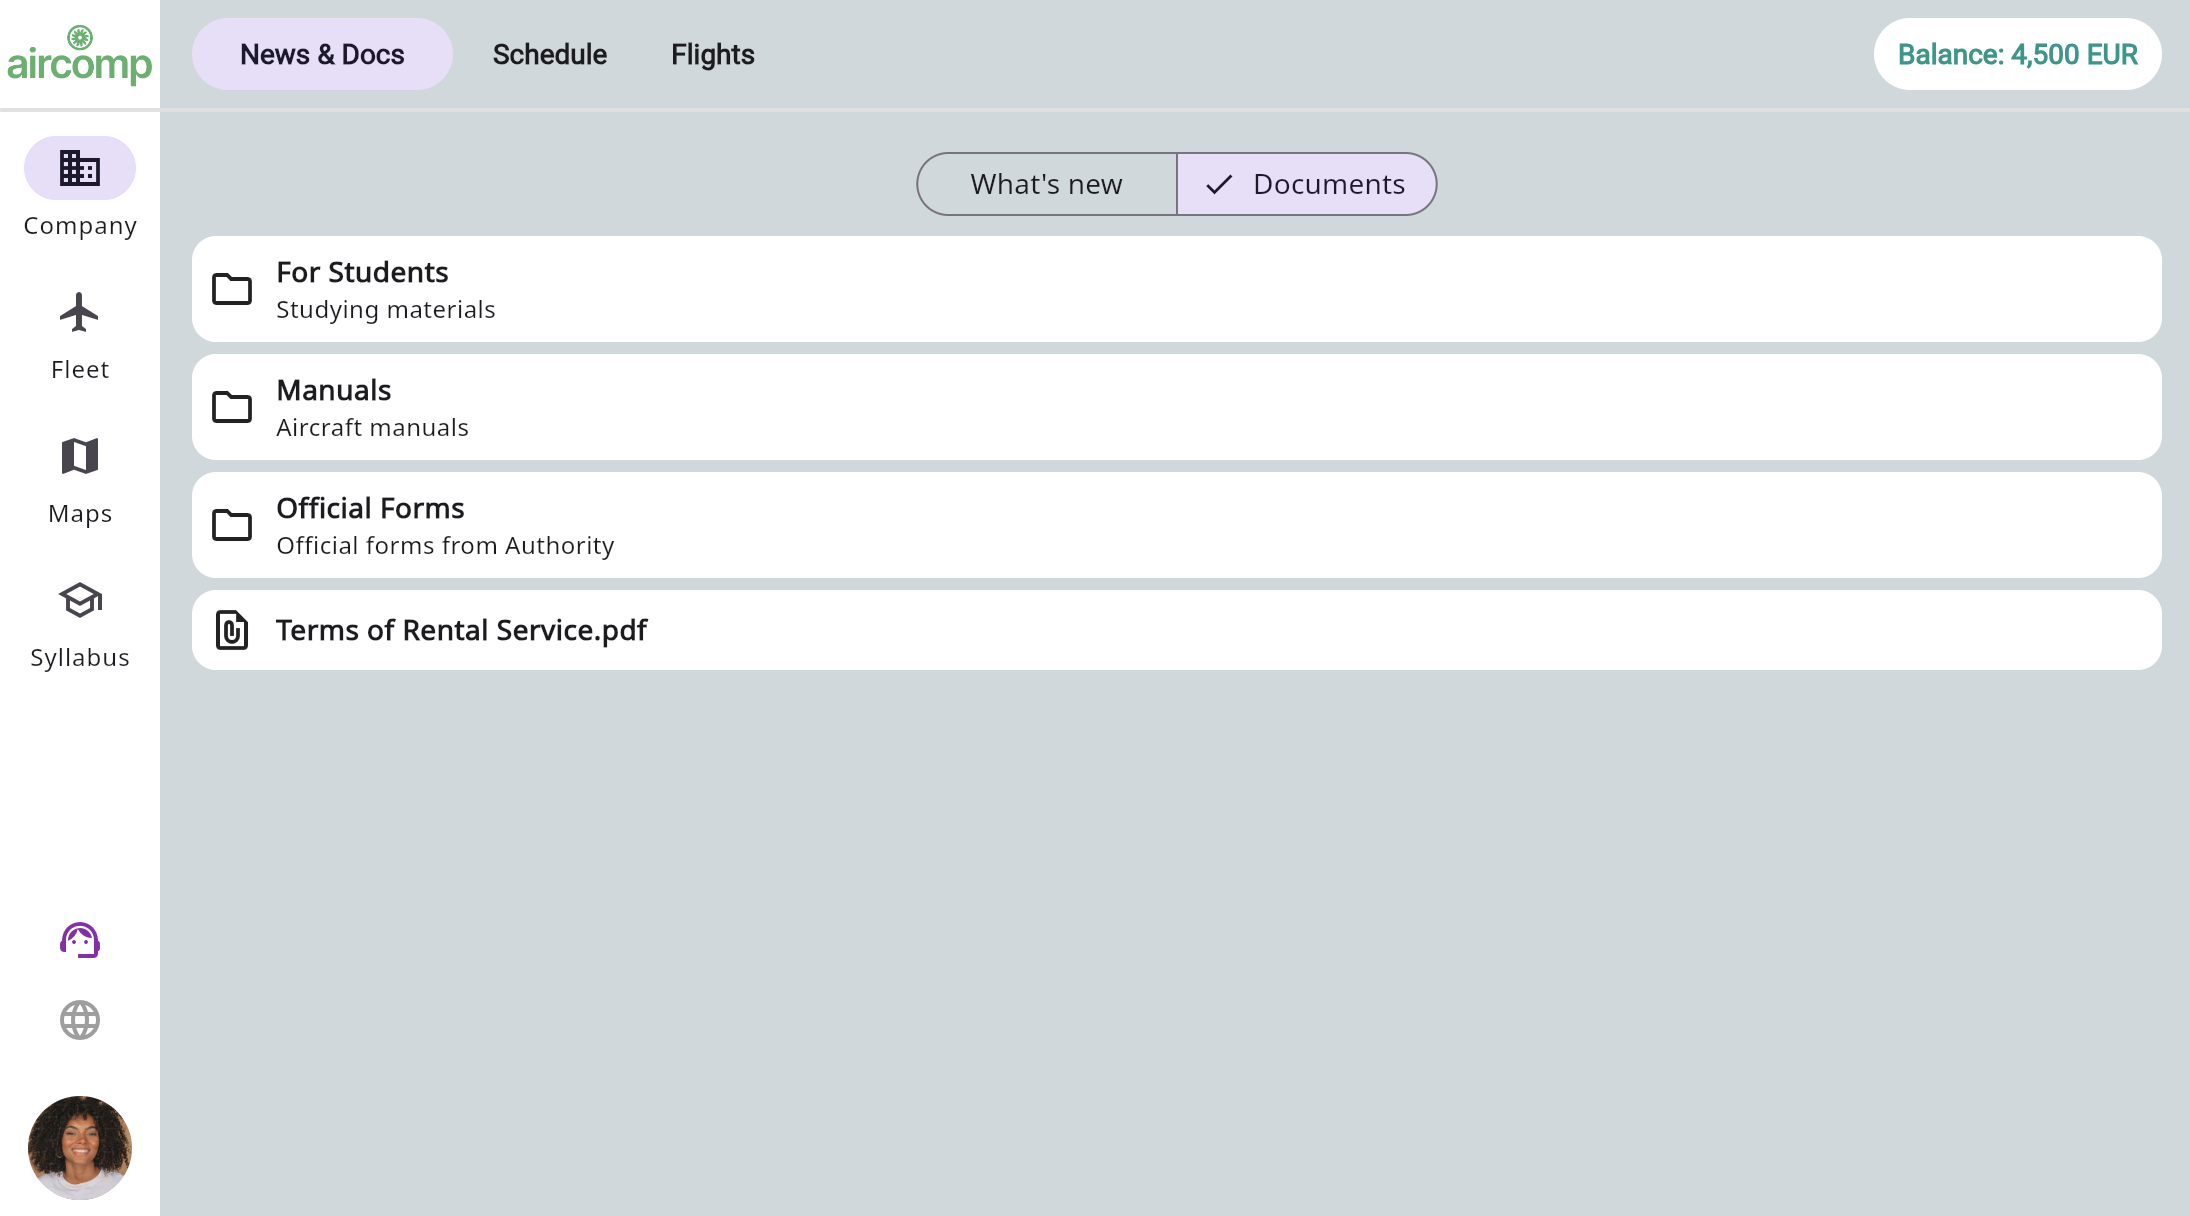Switch to What's new tab

coord(1046,183)
